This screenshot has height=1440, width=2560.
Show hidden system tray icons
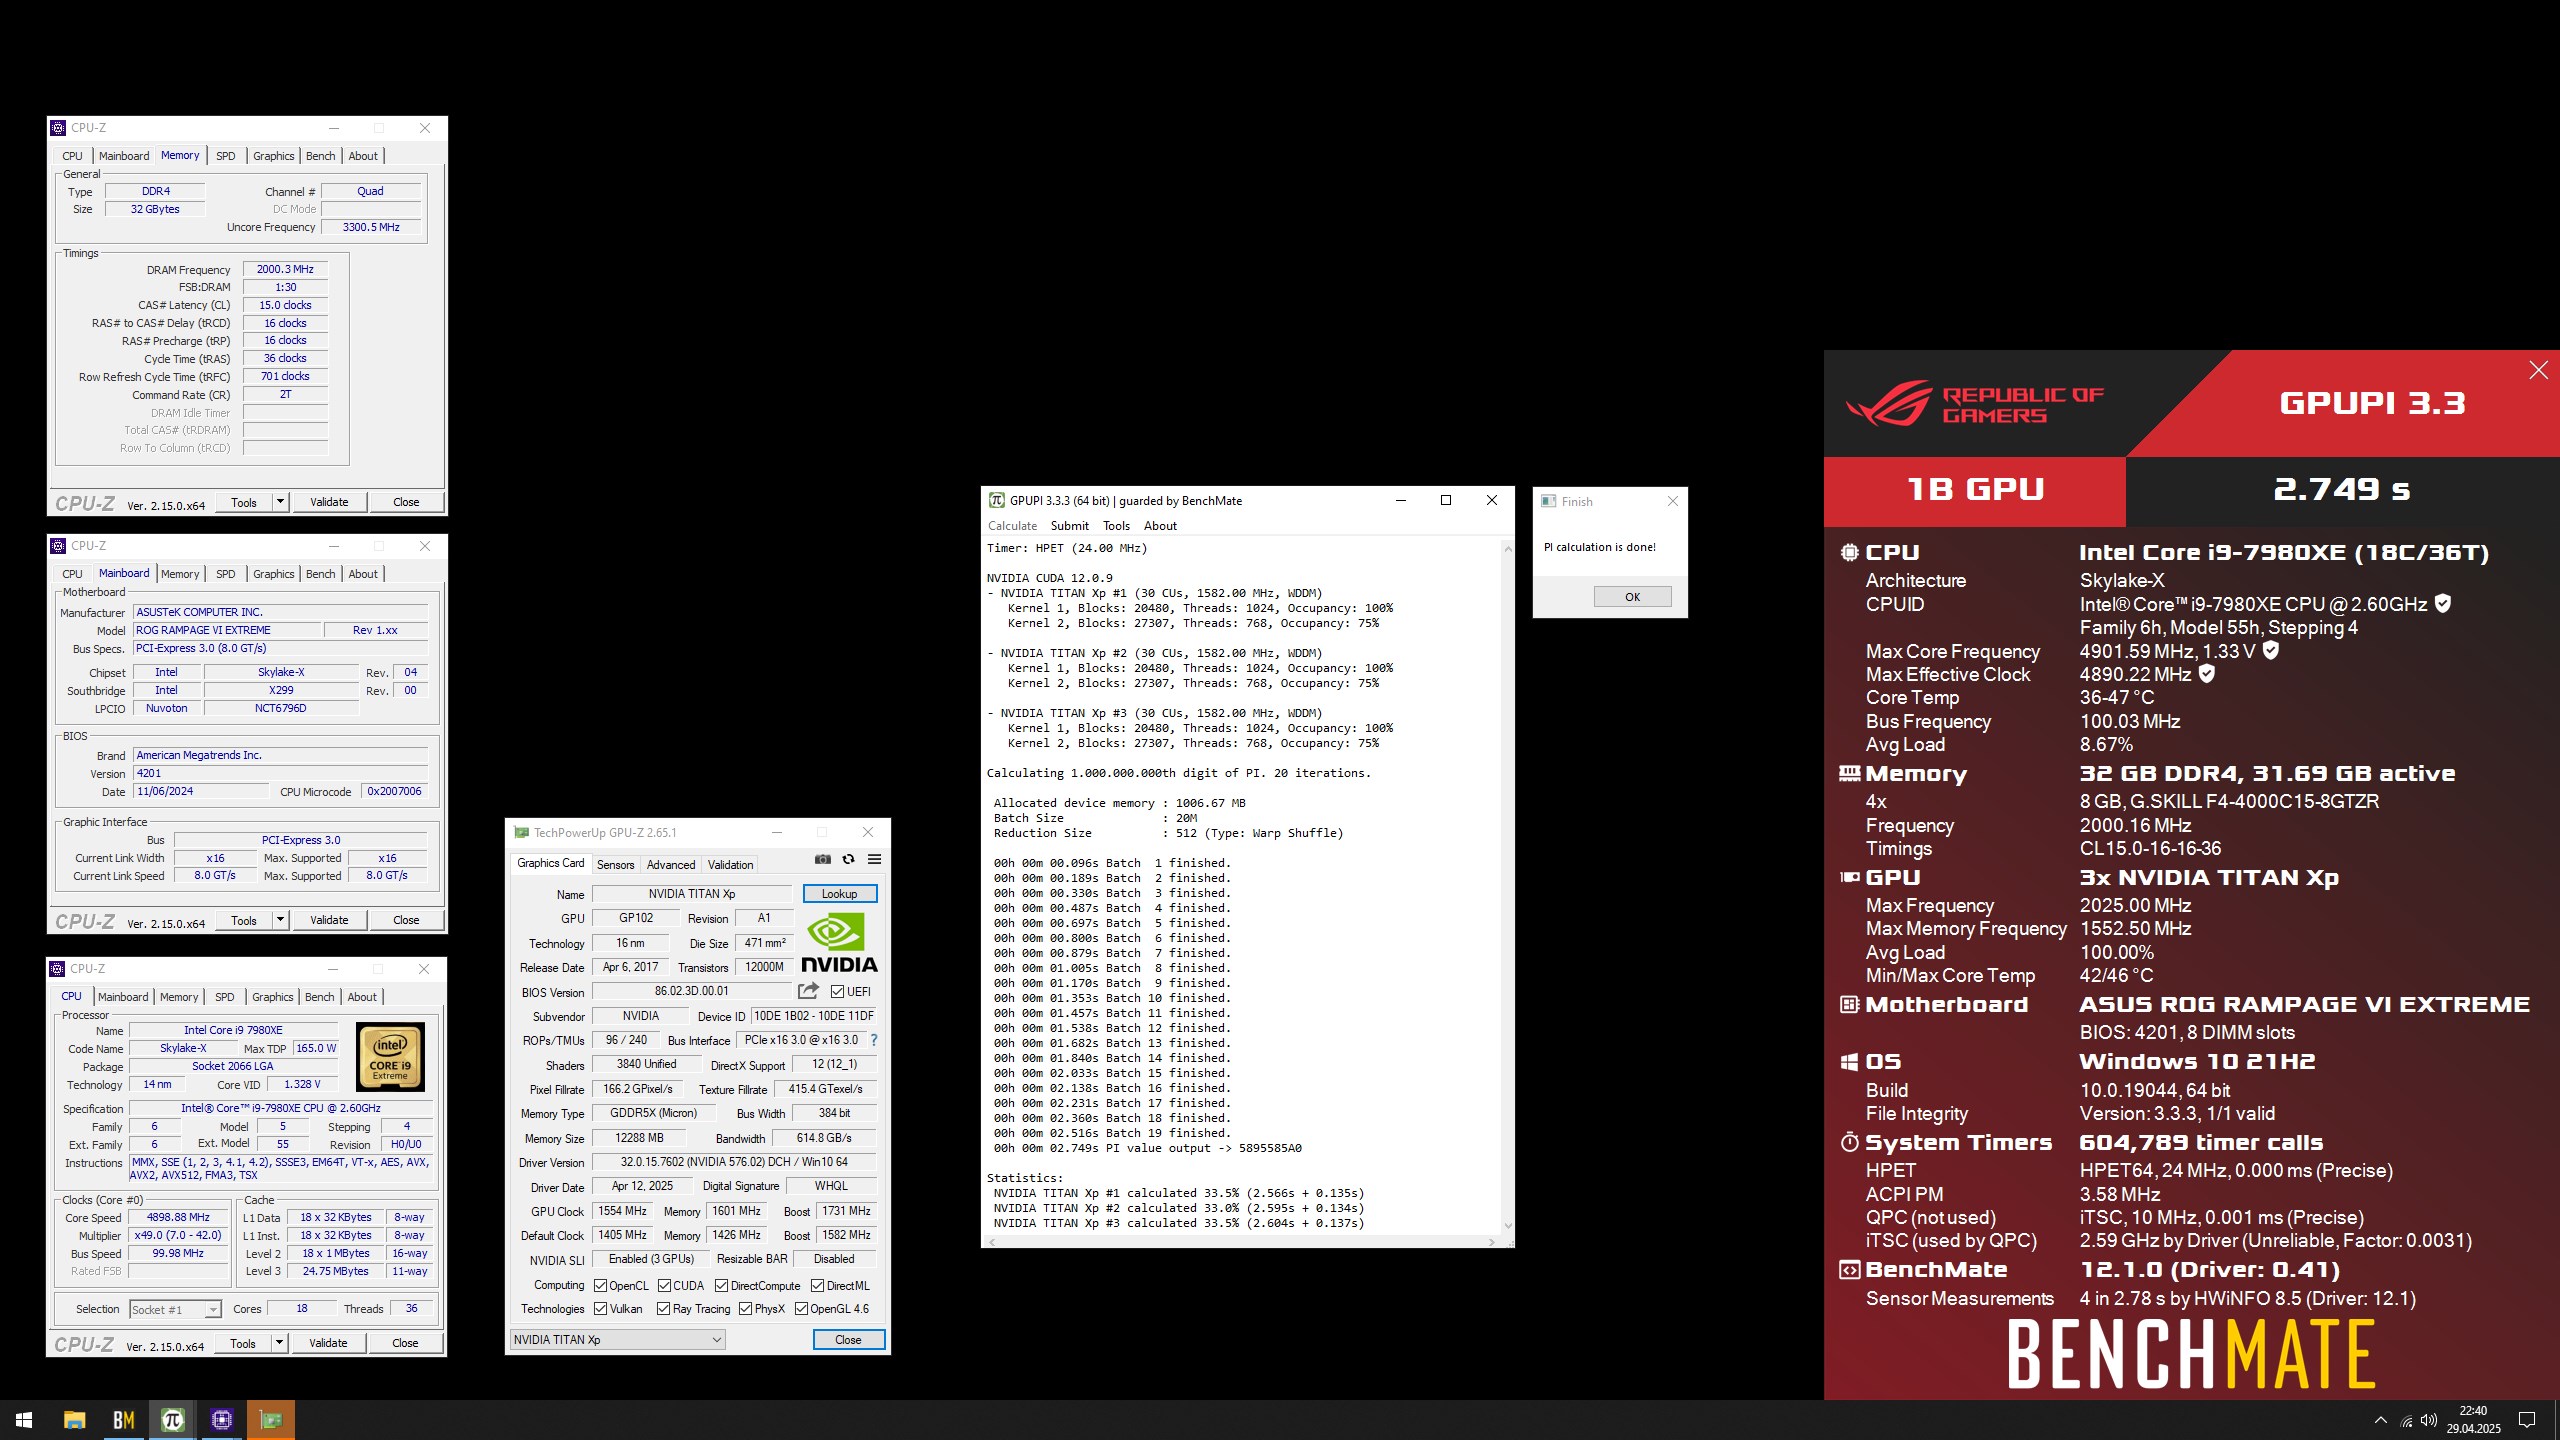point(2381,1420)
